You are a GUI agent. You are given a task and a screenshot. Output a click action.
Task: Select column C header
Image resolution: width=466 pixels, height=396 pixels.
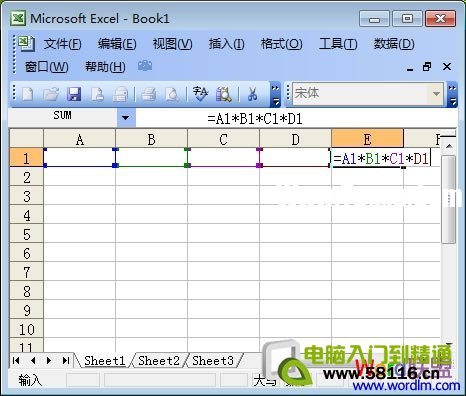[x=224, y=139]
